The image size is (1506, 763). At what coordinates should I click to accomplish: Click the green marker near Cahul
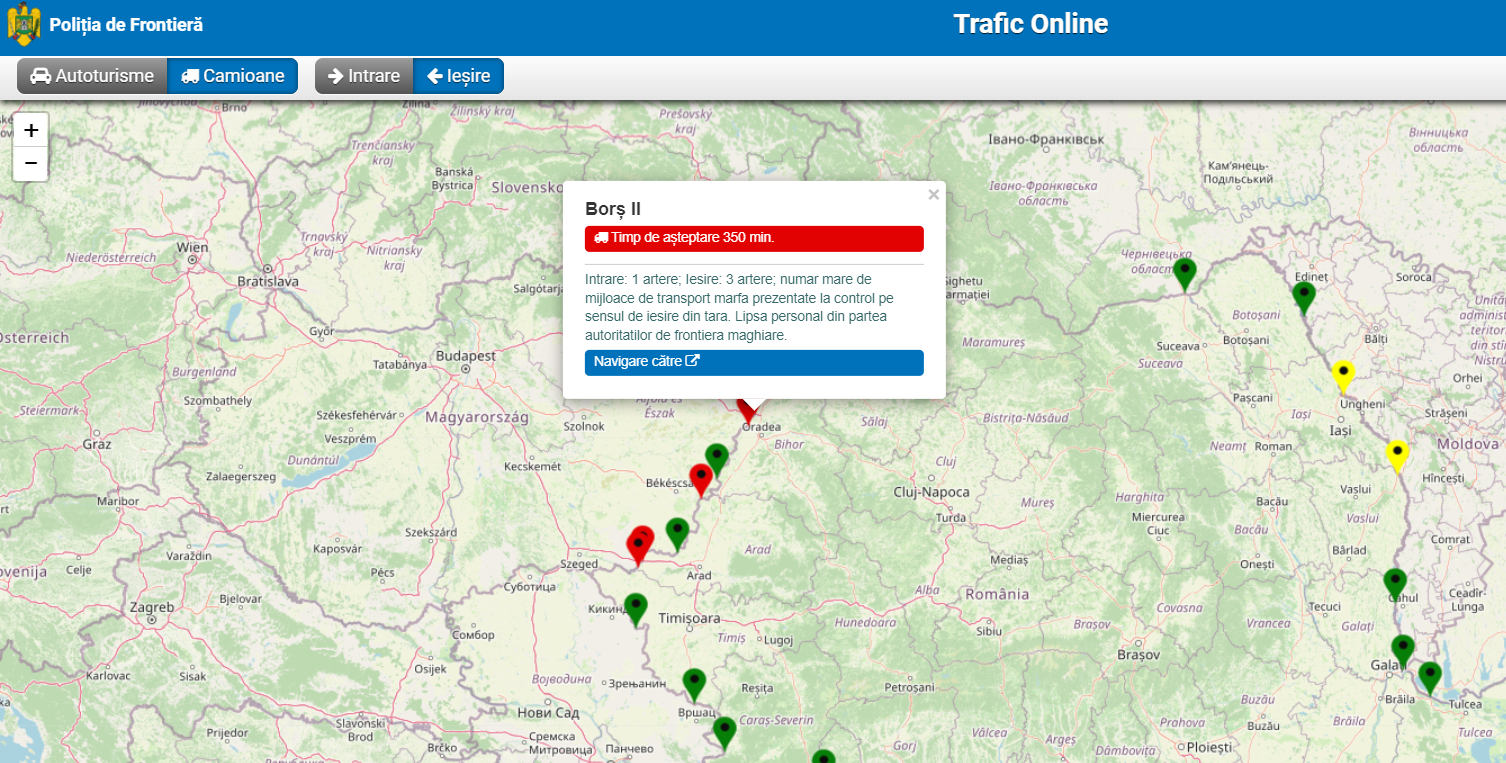[x=1395, y=582]
